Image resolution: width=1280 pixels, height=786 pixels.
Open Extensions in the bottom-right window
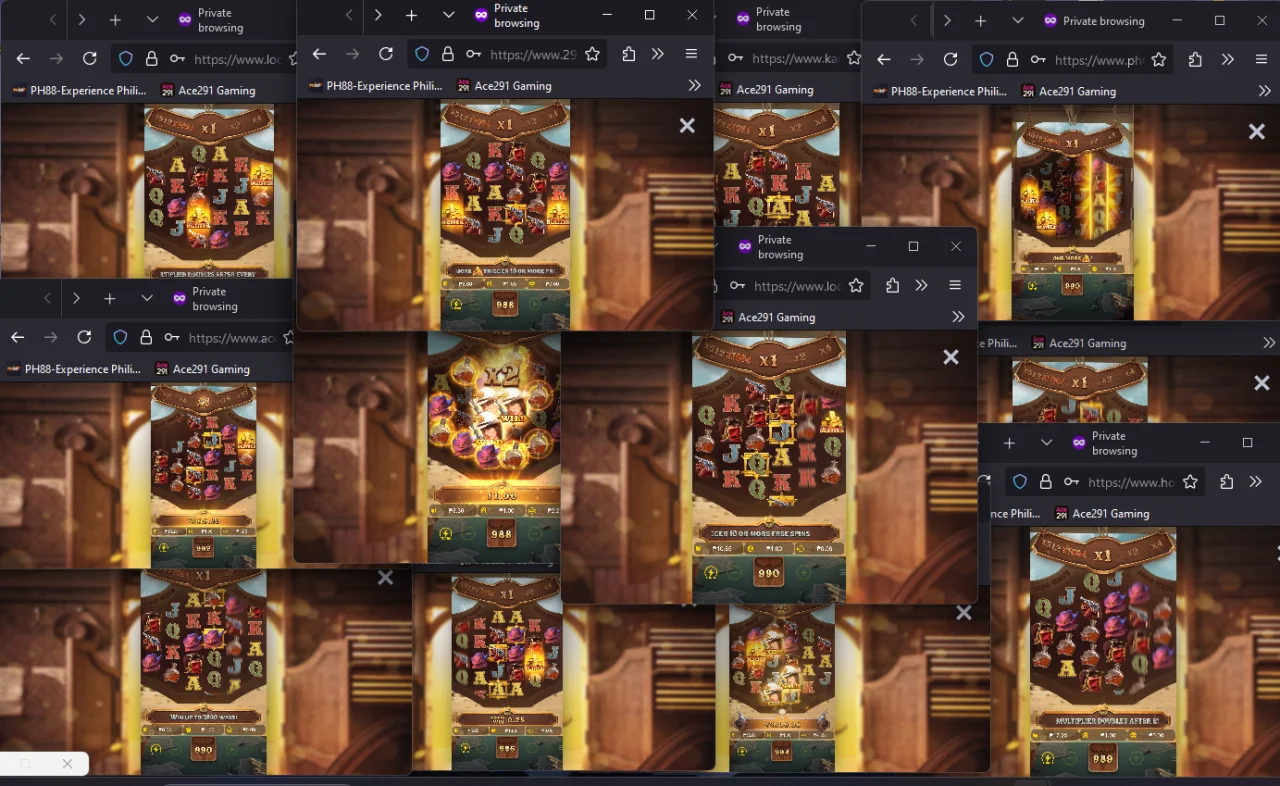point(1226,482)
